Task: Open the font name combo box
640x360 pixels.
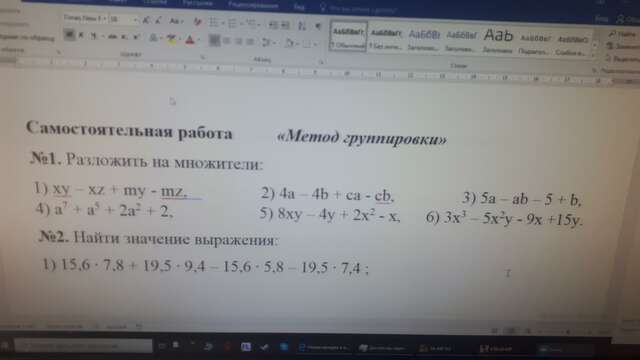Action: [x=84, y=18]
